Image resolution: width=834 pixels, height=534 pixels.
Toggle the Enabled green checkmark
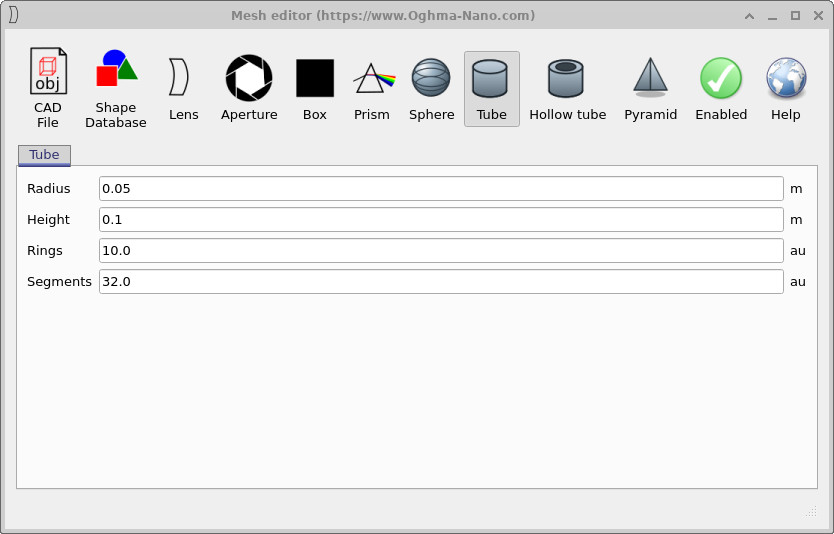[x=721, y=88]
